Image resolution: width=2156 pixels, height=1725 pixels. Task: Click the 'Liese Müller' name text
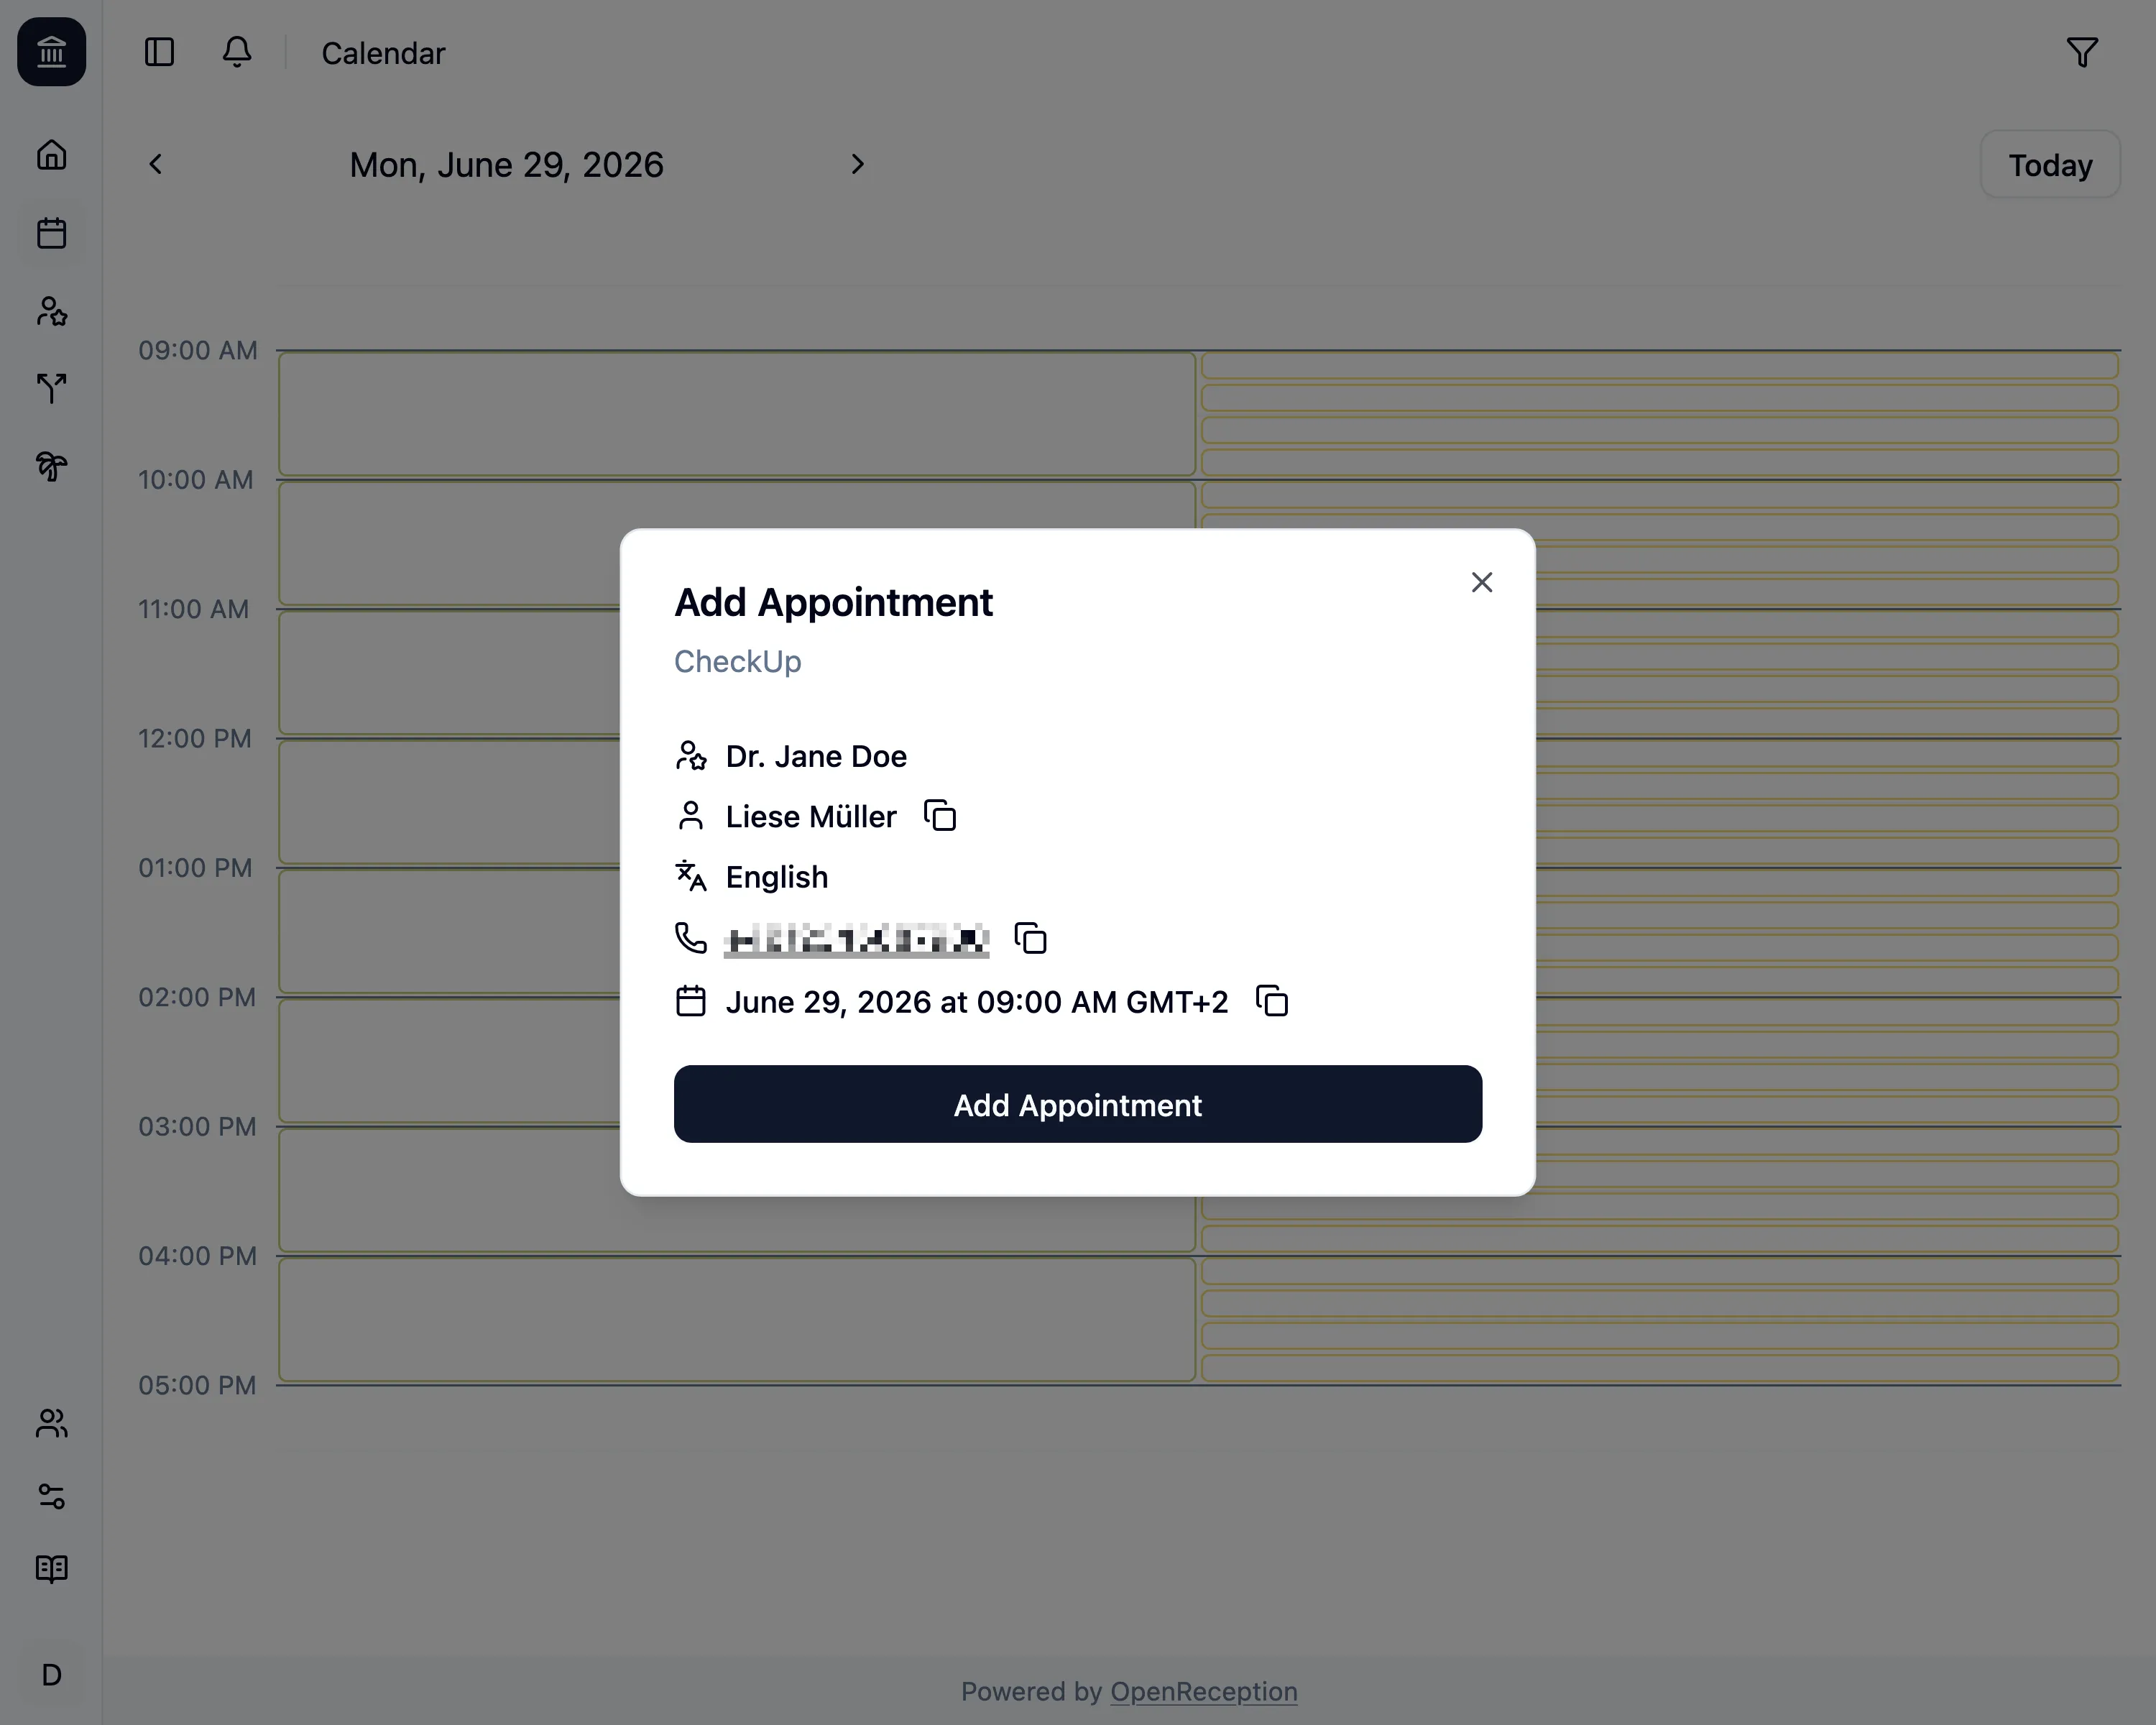[x=811, y=817]
